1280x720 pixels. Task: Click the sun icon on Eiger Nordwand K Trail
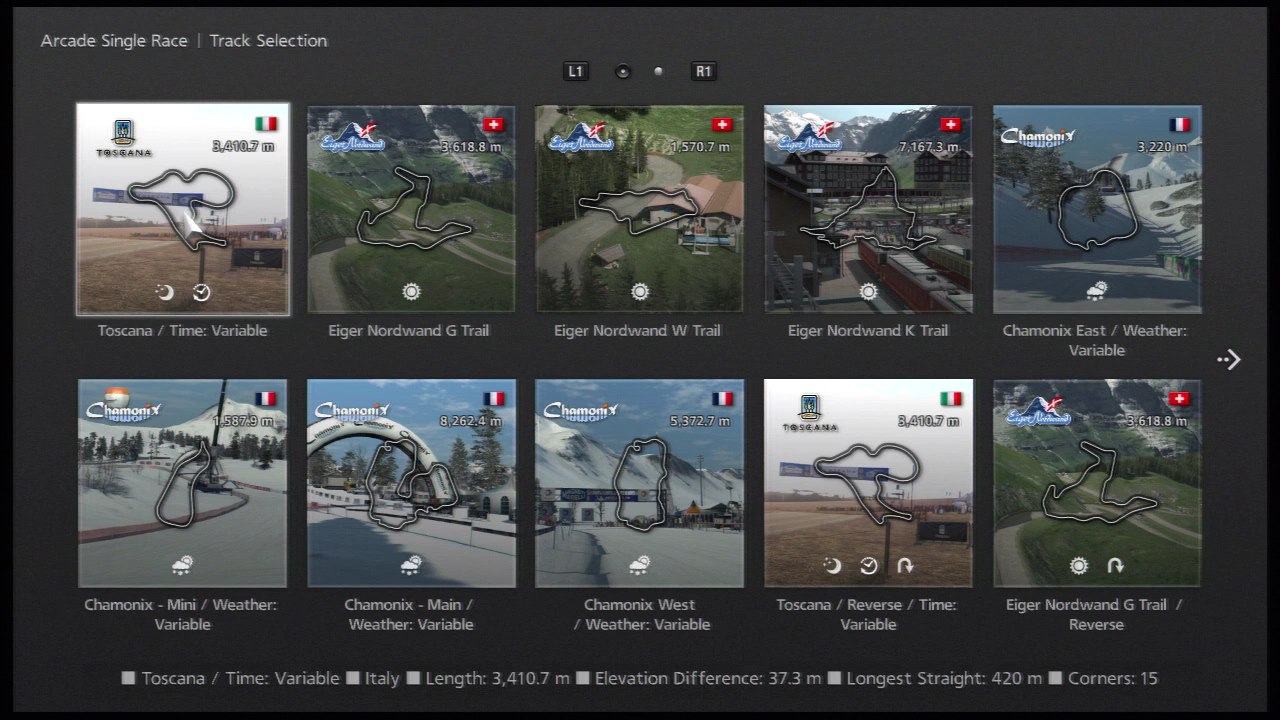(x=868, y=292)
